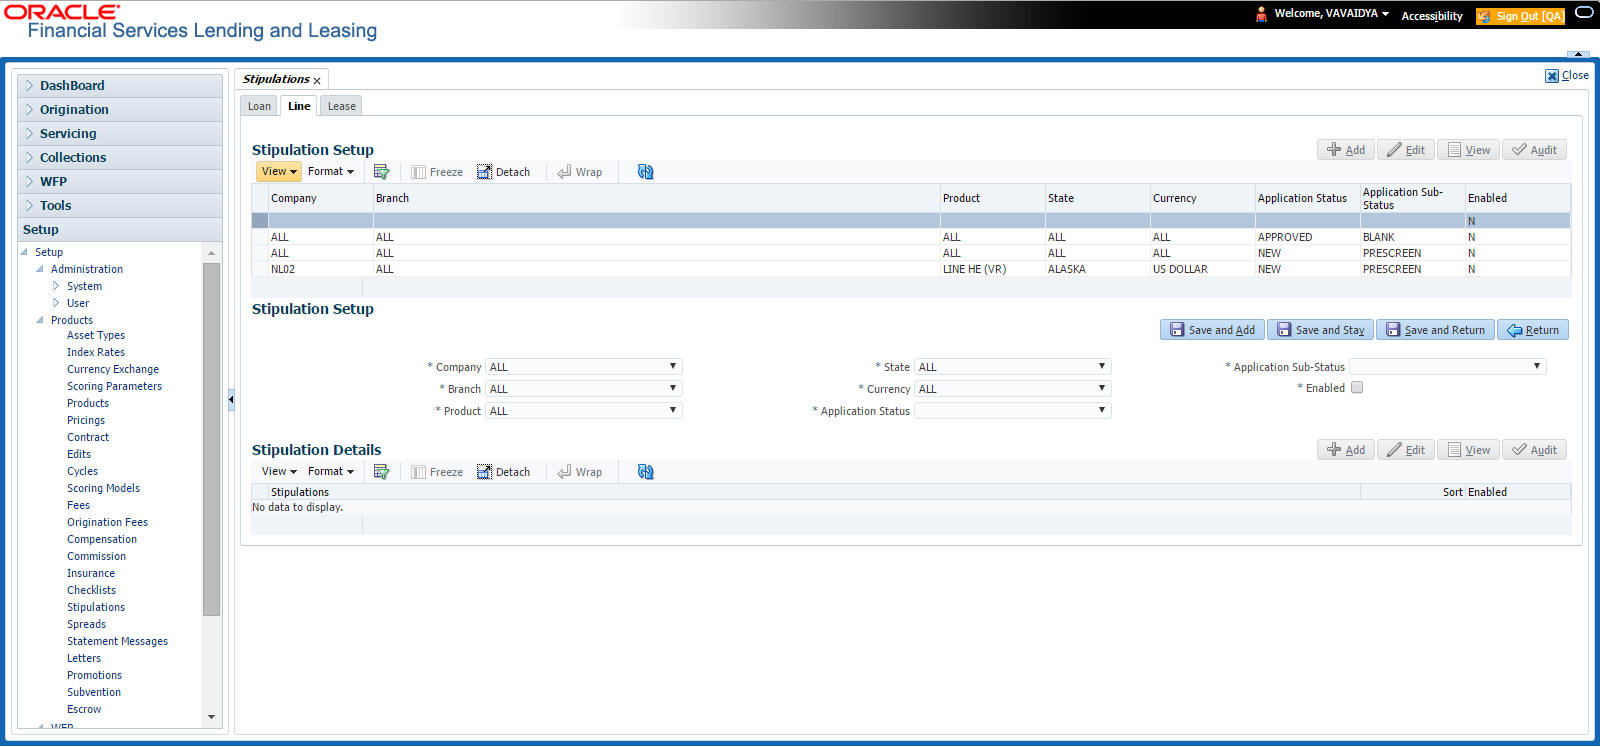Viewport: 1600px width, 747px height.
Task: Open the Currency dropdown
Action: [1013, 389]
